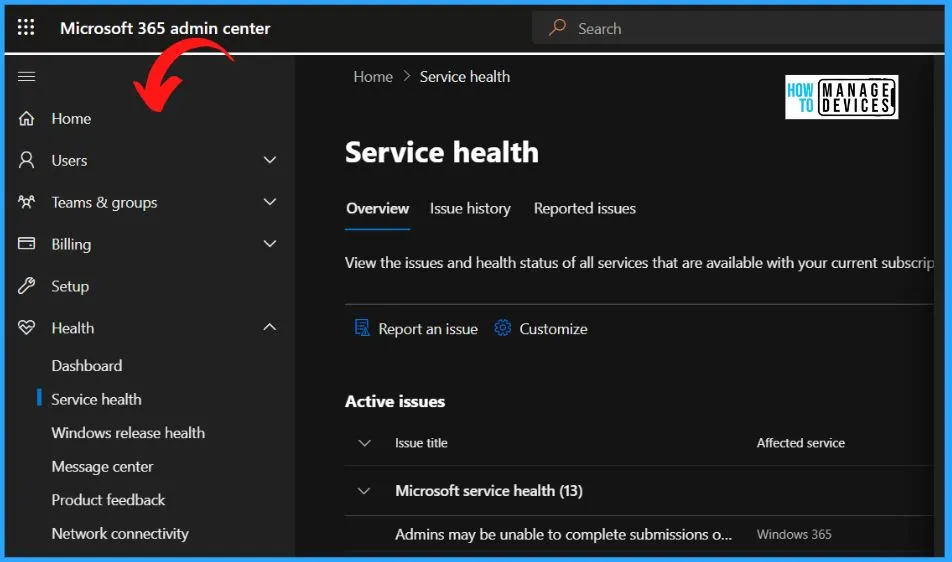
Task: Open Setup in the sidebar
Action: [x=70, y=286]
